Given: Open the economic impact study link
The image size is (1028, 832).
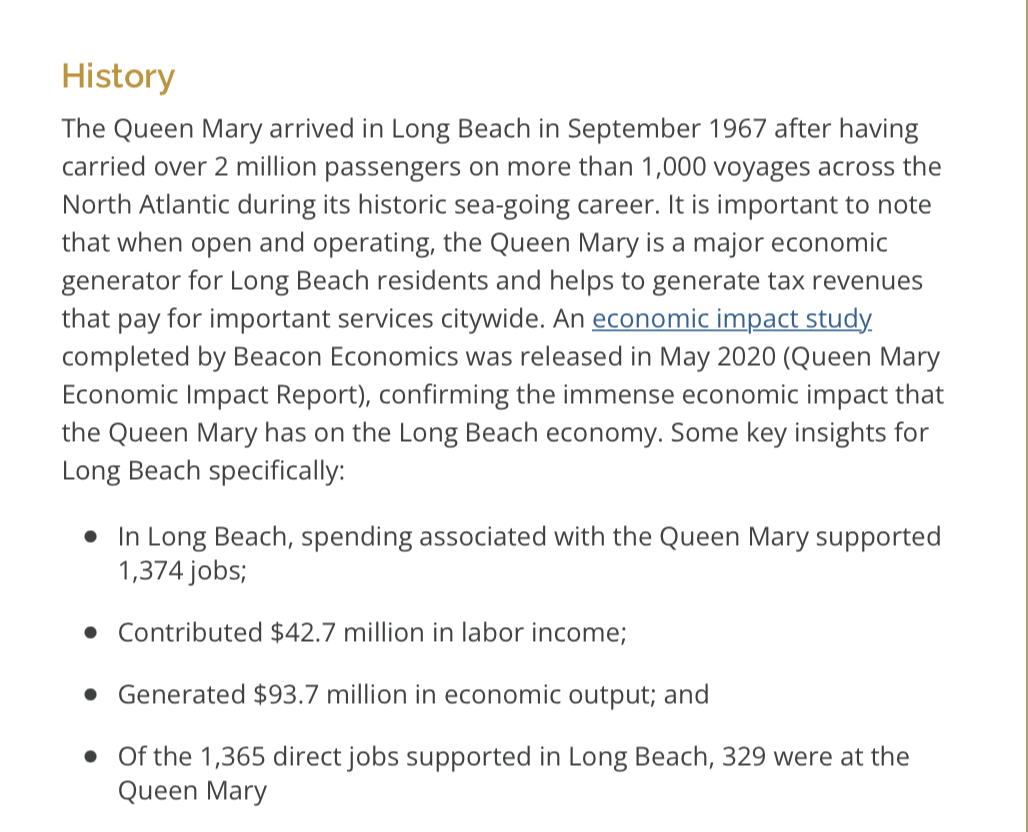Looking at the screenshot, I should 732,319.
